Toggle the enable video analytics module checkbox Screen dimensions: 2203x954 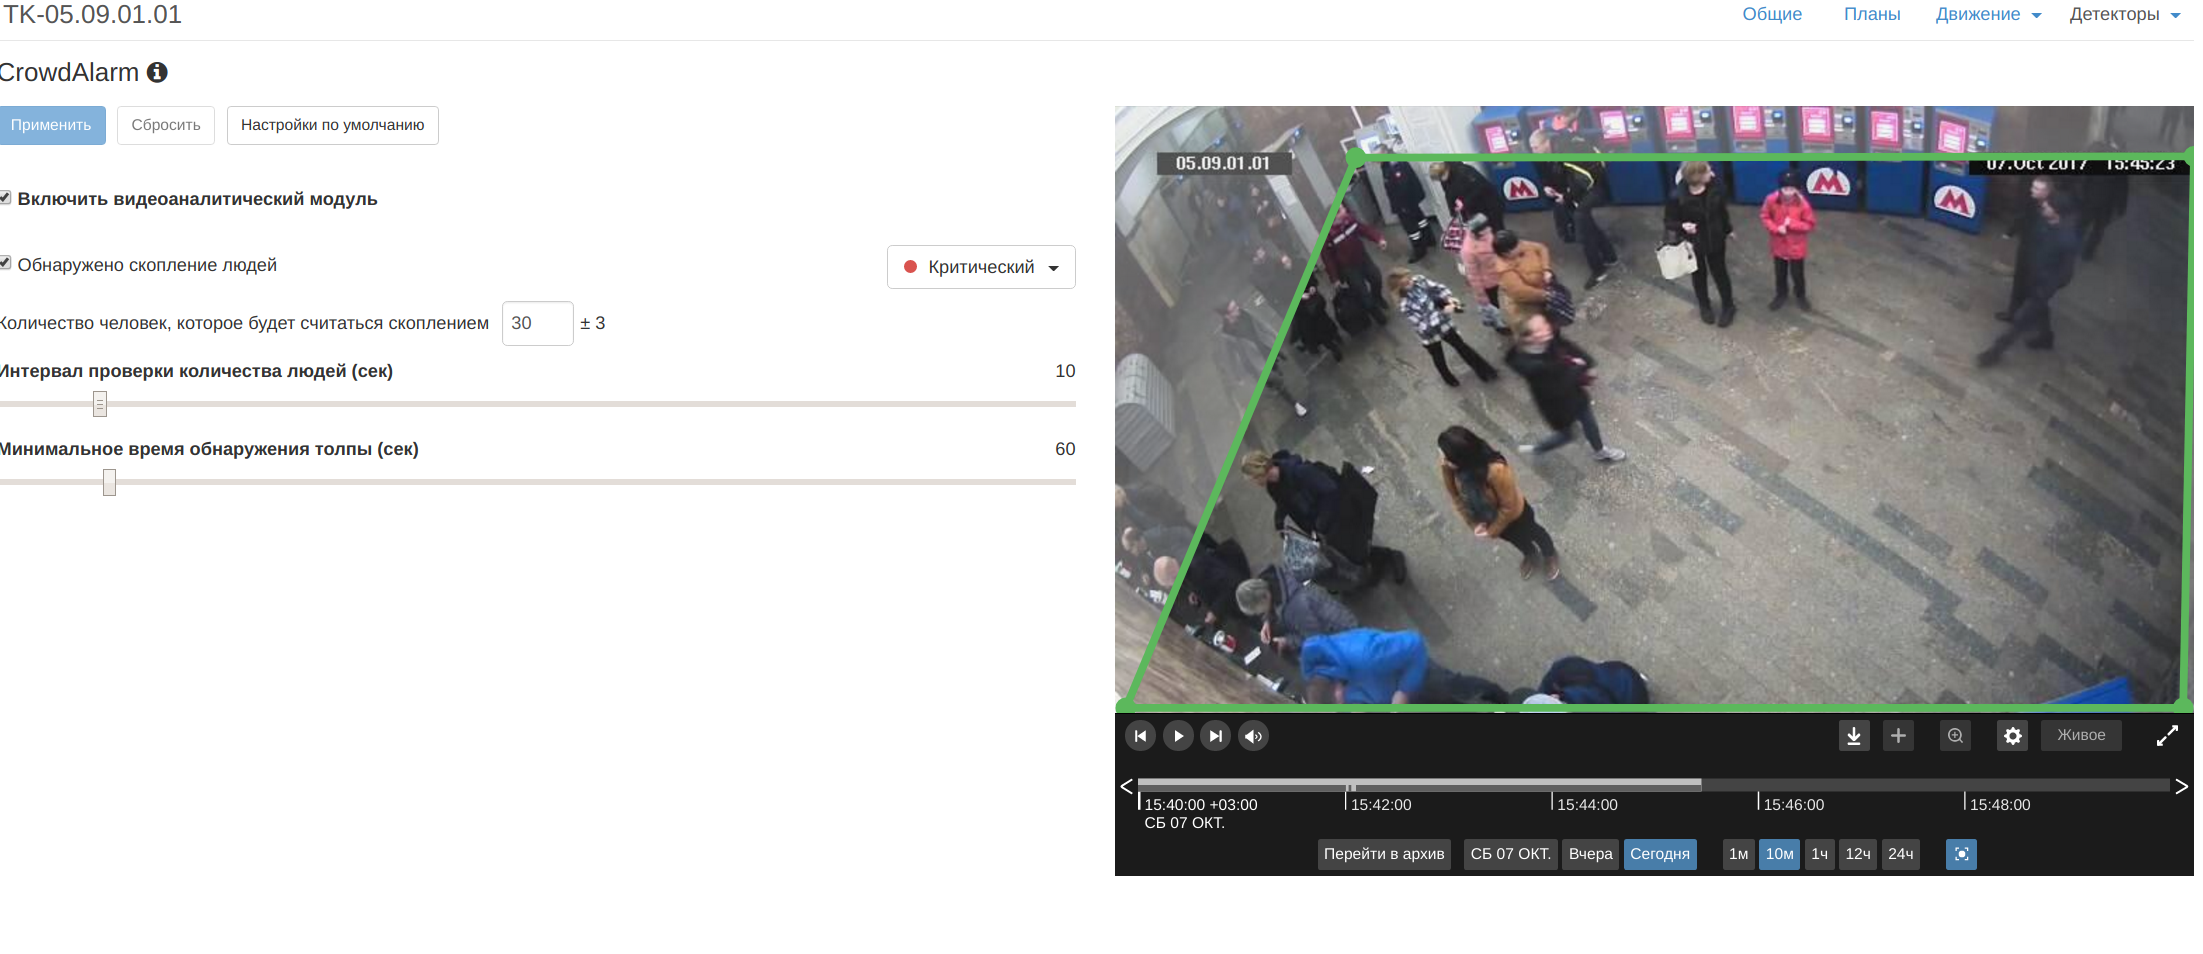click(5, 198)
